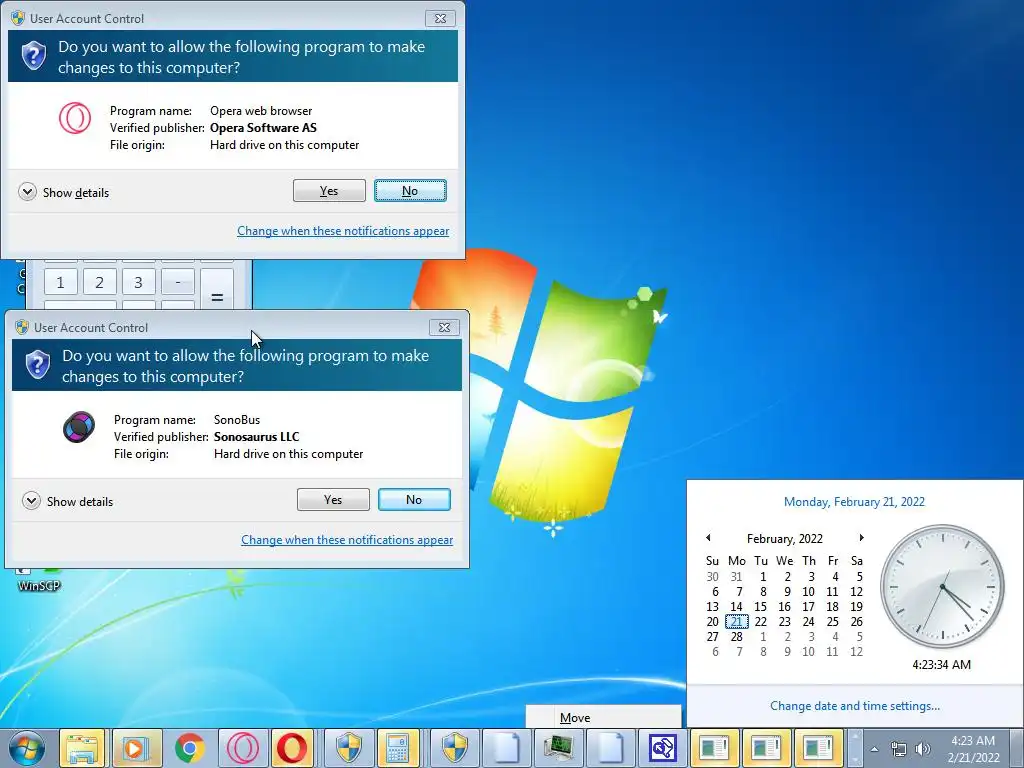Click the equals button in Calculator
This screenshot has height=768, width=1024.
(x=217, y=290)
